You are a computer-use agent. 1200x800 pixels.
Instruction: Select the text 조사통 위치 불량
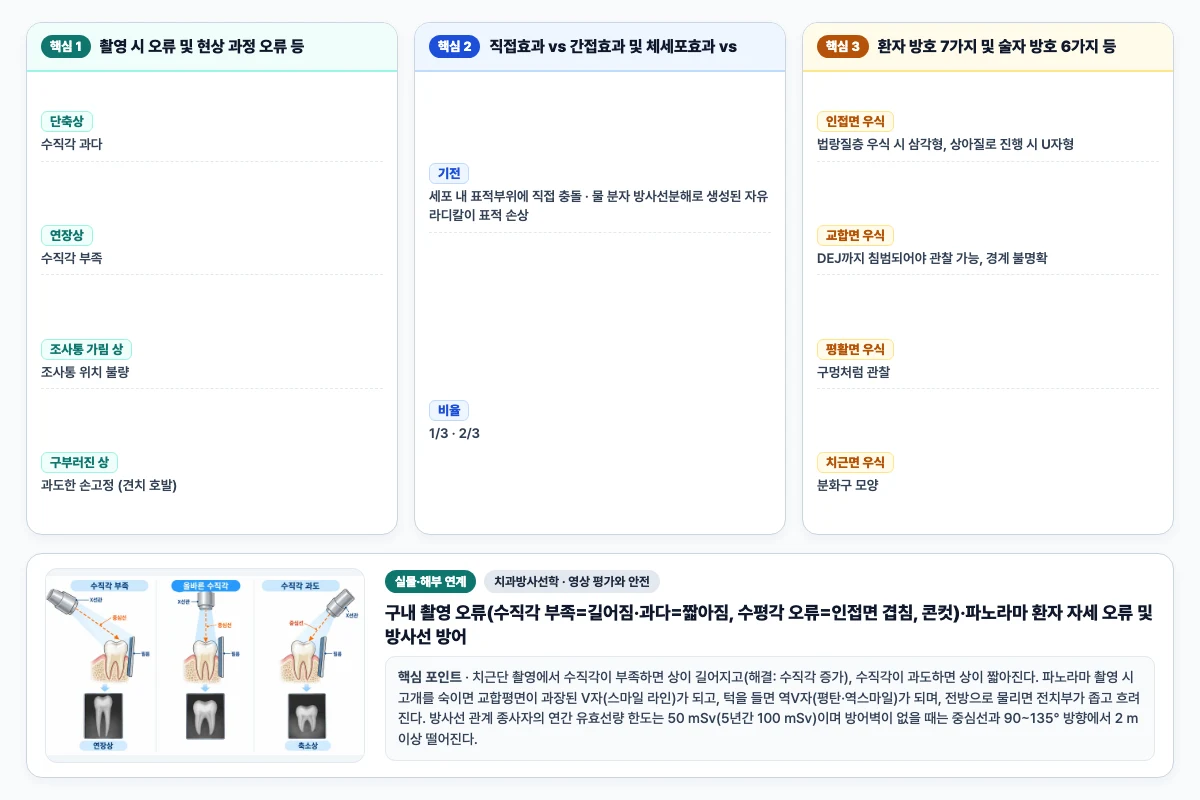(85, 372)
